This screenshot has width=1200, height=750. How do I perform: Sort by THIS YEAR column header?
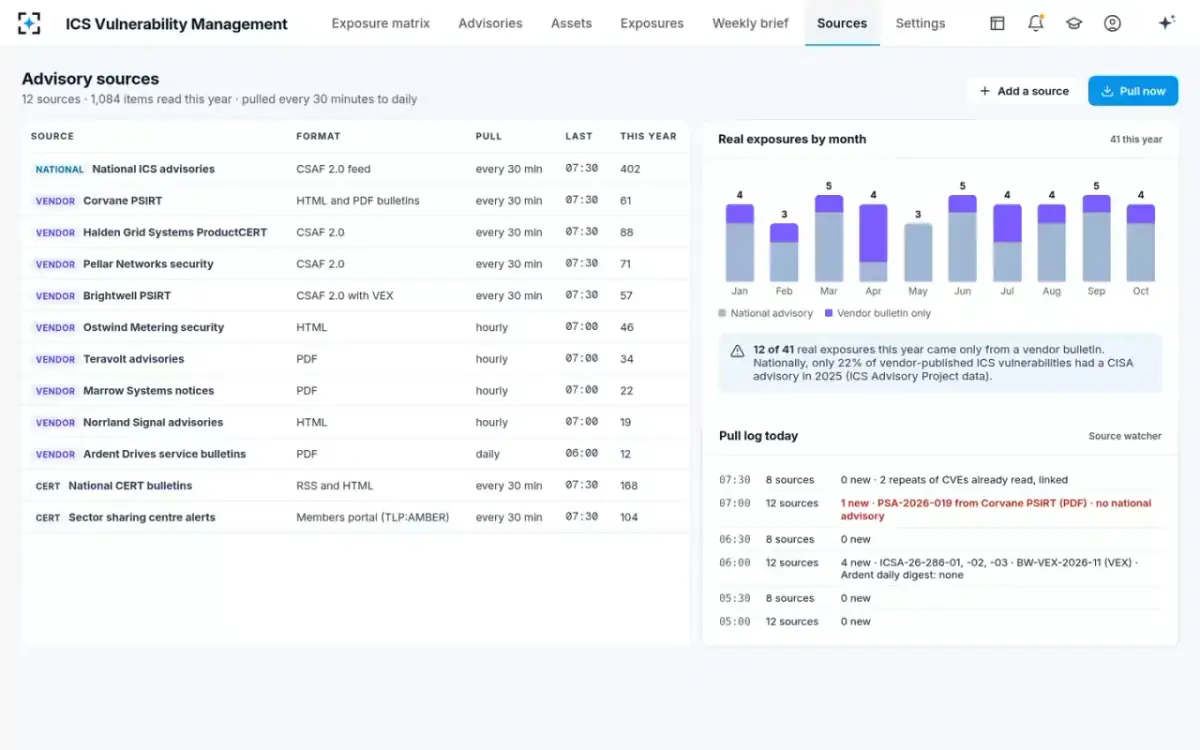pyautogui.click(x=648, y=136)
